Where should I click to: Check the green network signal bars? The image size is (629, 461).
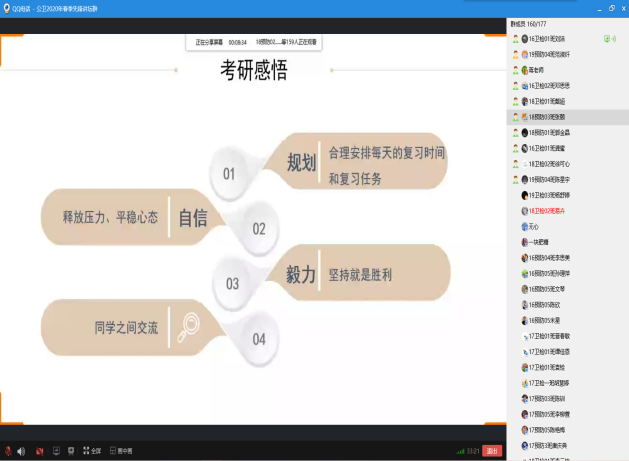pos(460,451)
